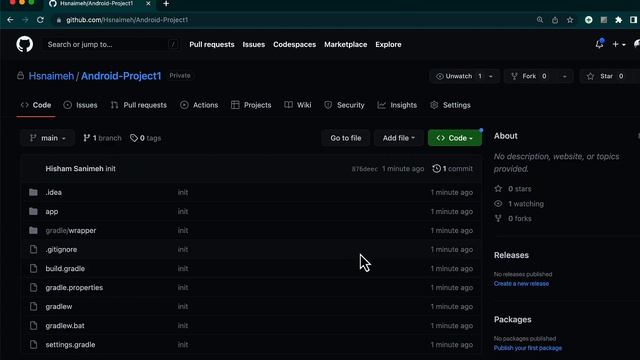The width and height of the screenshot is (640, 360).
Task: Expand the Unwatch options arrow
Action: [x=491, y=76]
